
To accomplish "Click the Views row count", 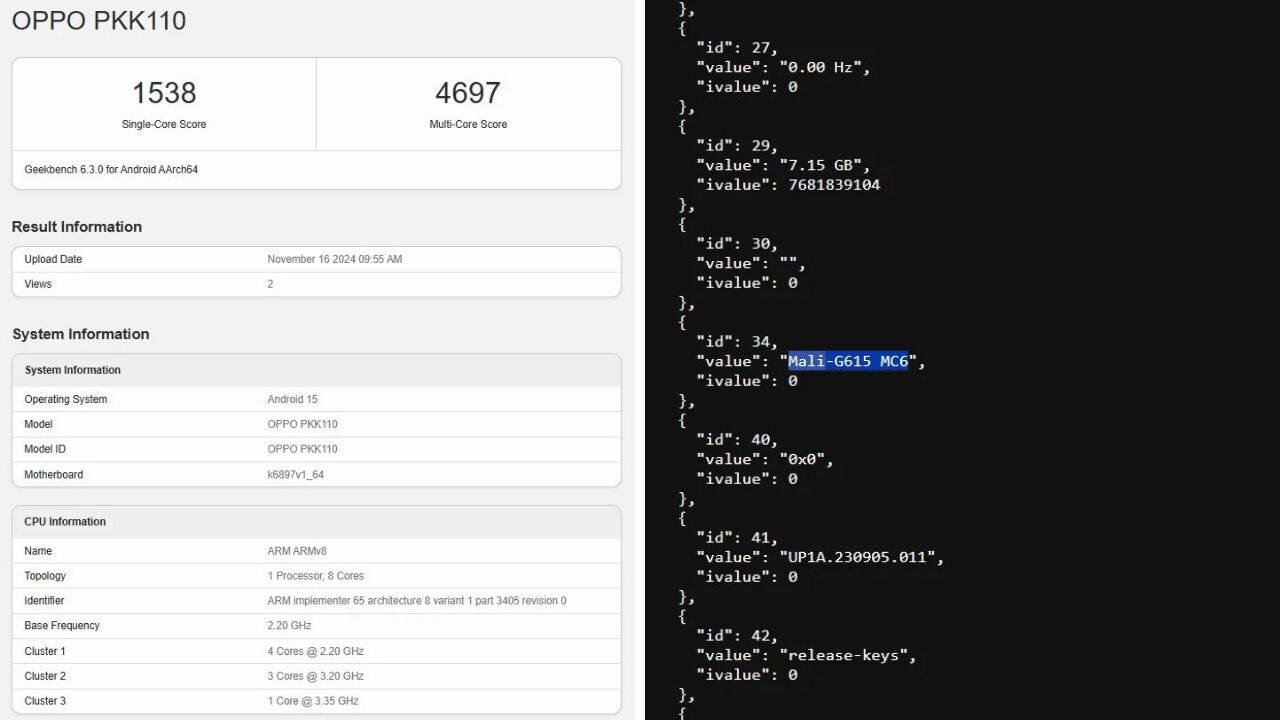I will coord(270,285).
